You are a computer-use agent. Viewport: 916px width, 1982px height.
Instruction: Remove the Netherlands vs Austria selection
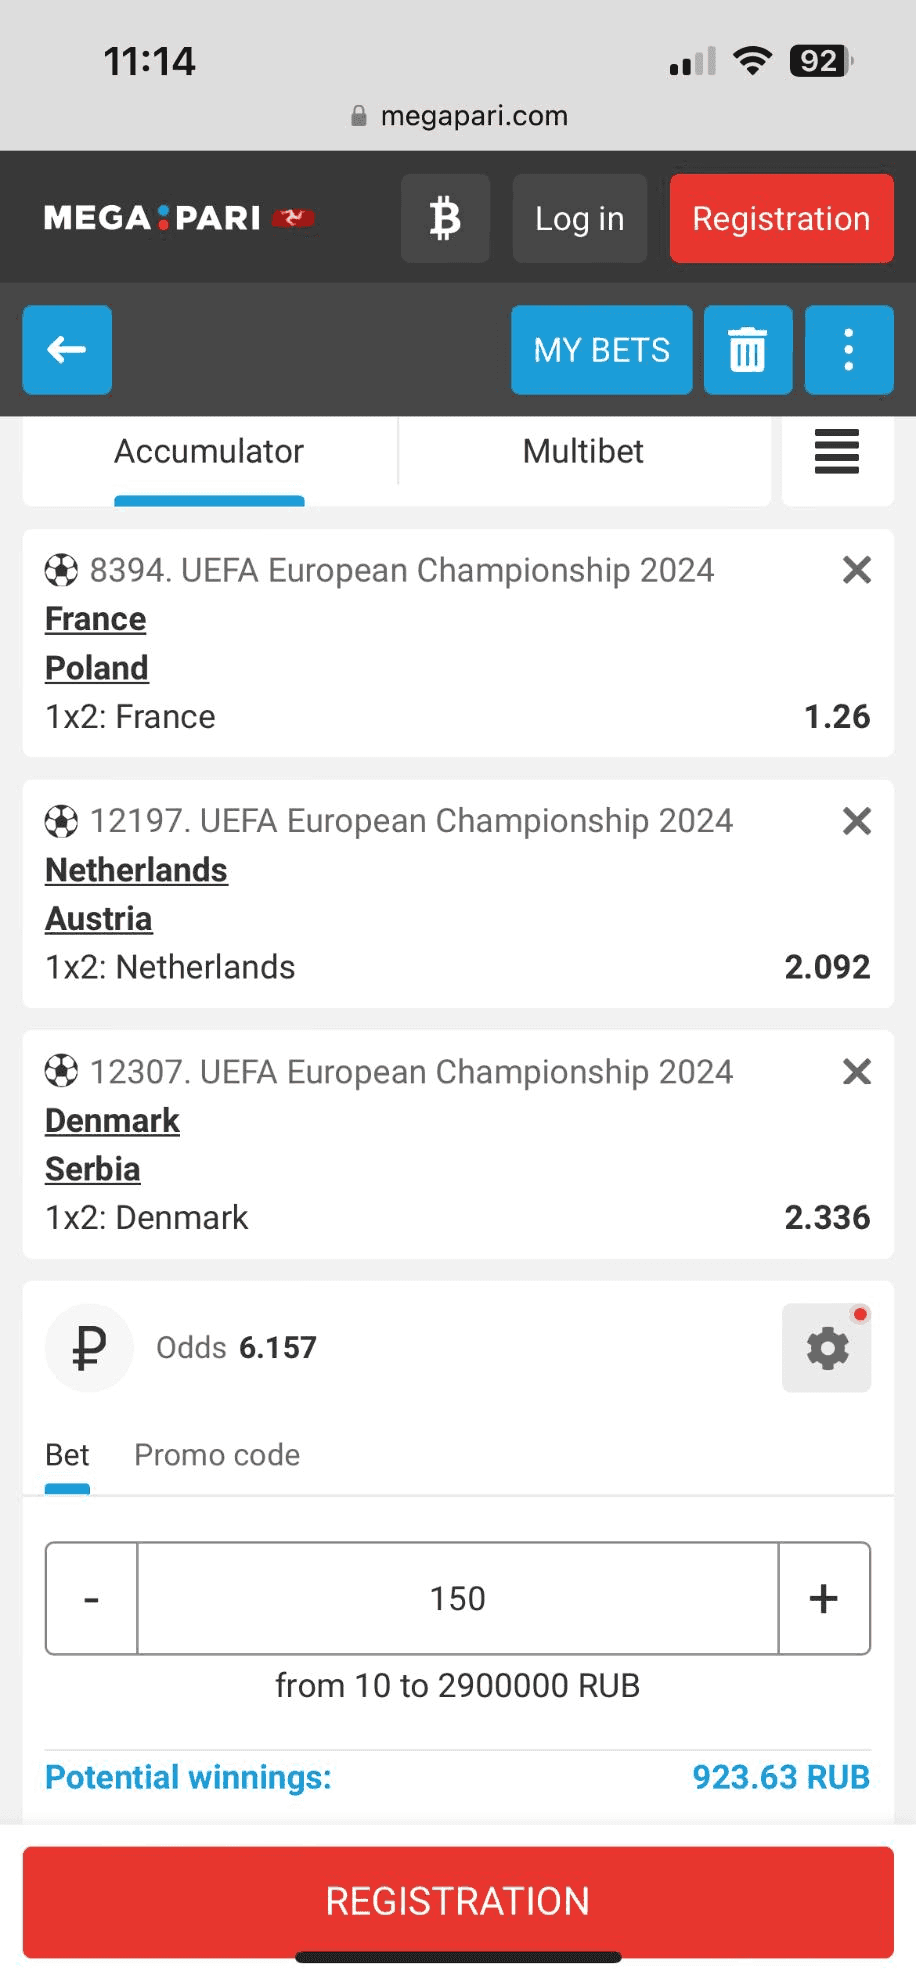pos(857,821)
